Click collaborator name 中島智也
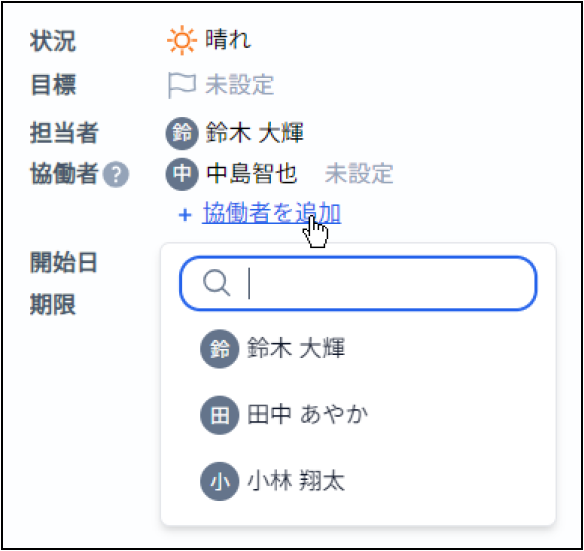 (x=252, y=174)
